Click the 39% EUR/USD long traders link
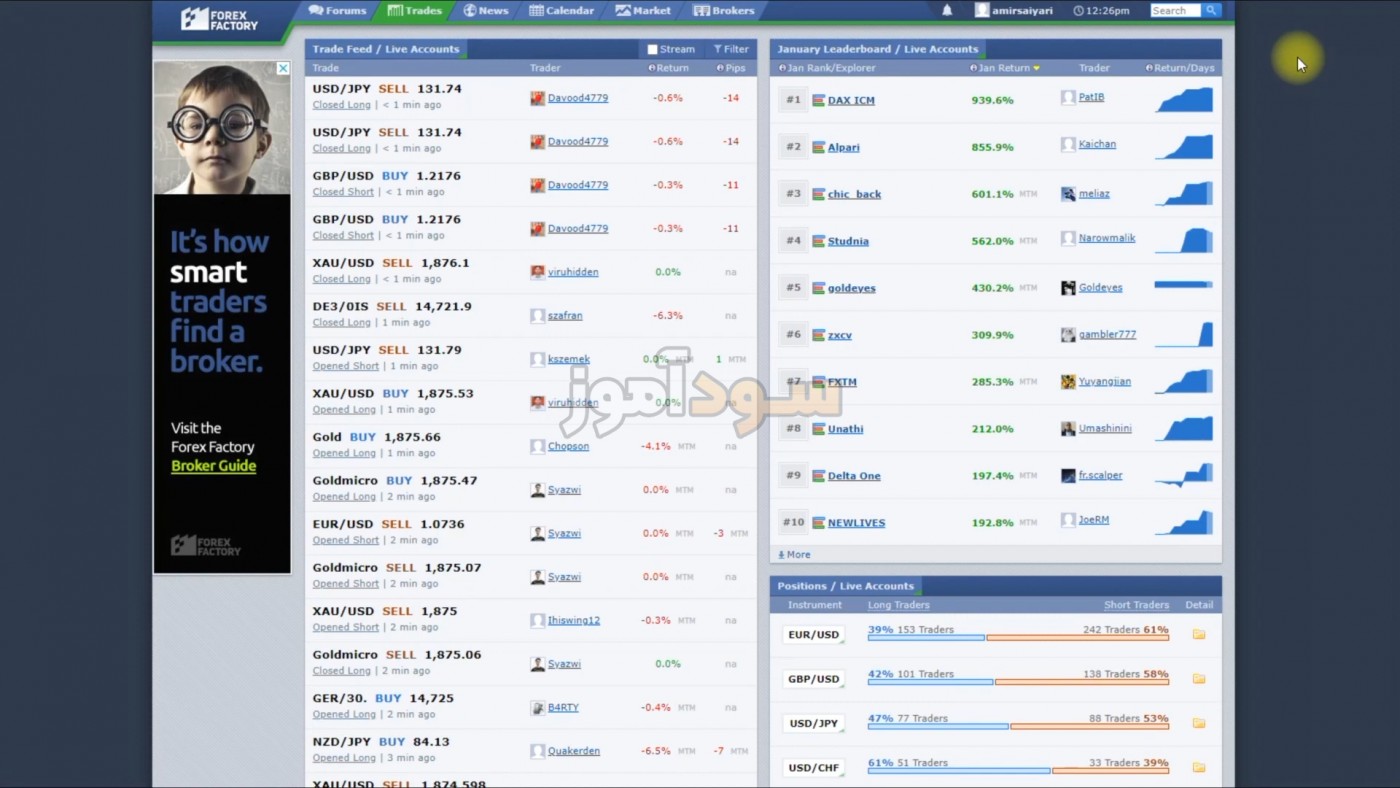 point(880,630)
